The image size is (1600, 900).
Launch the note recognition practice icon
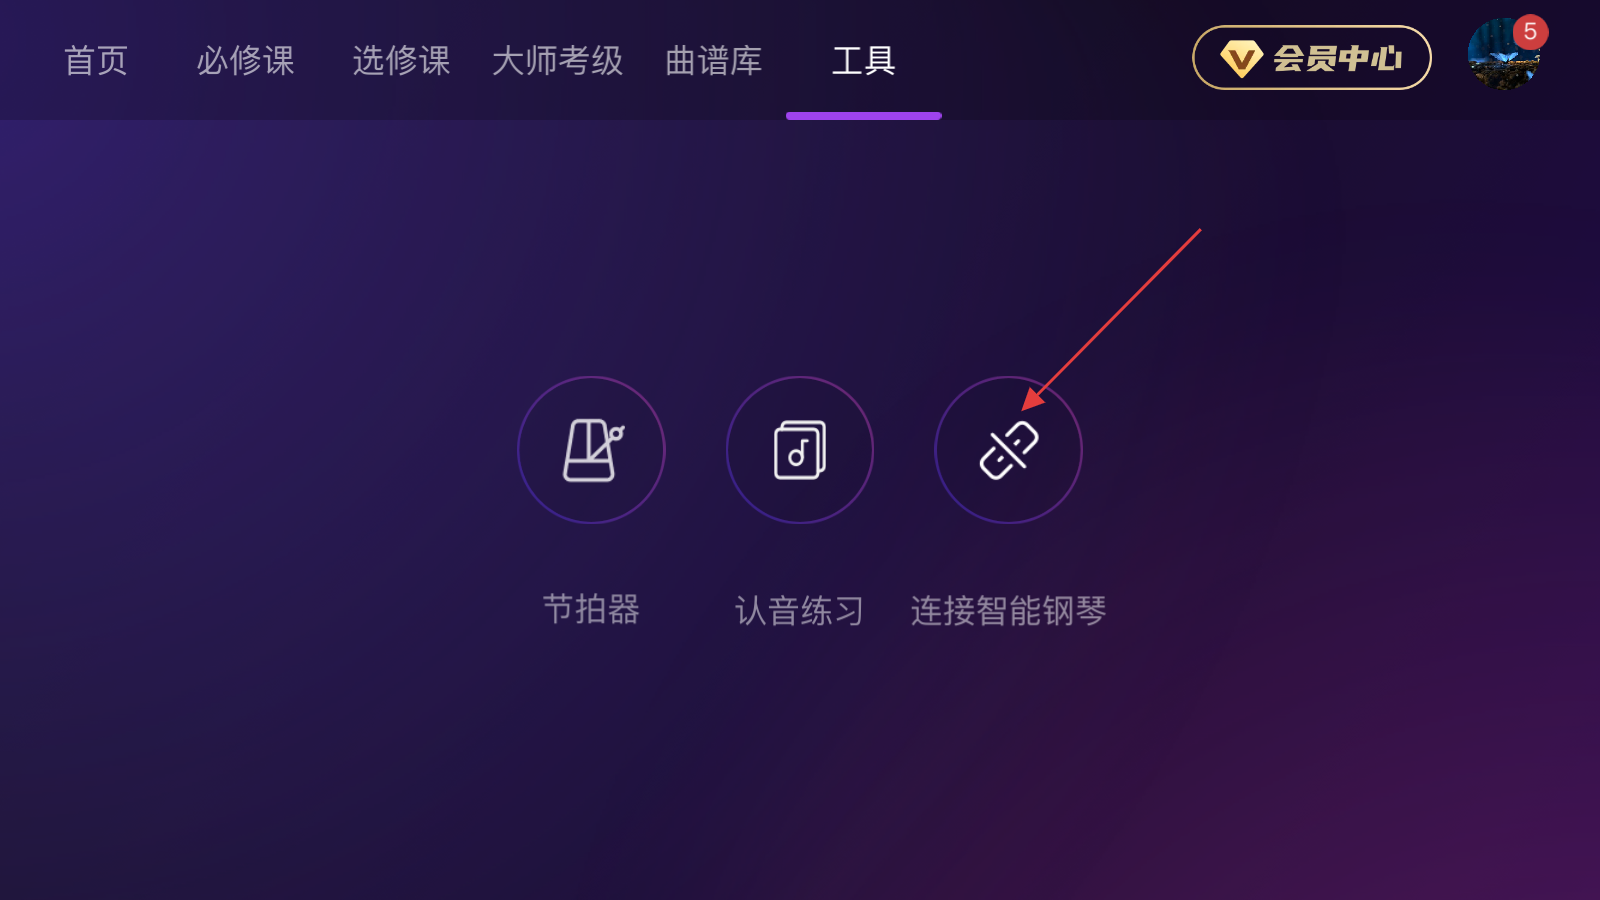(800, 450)
